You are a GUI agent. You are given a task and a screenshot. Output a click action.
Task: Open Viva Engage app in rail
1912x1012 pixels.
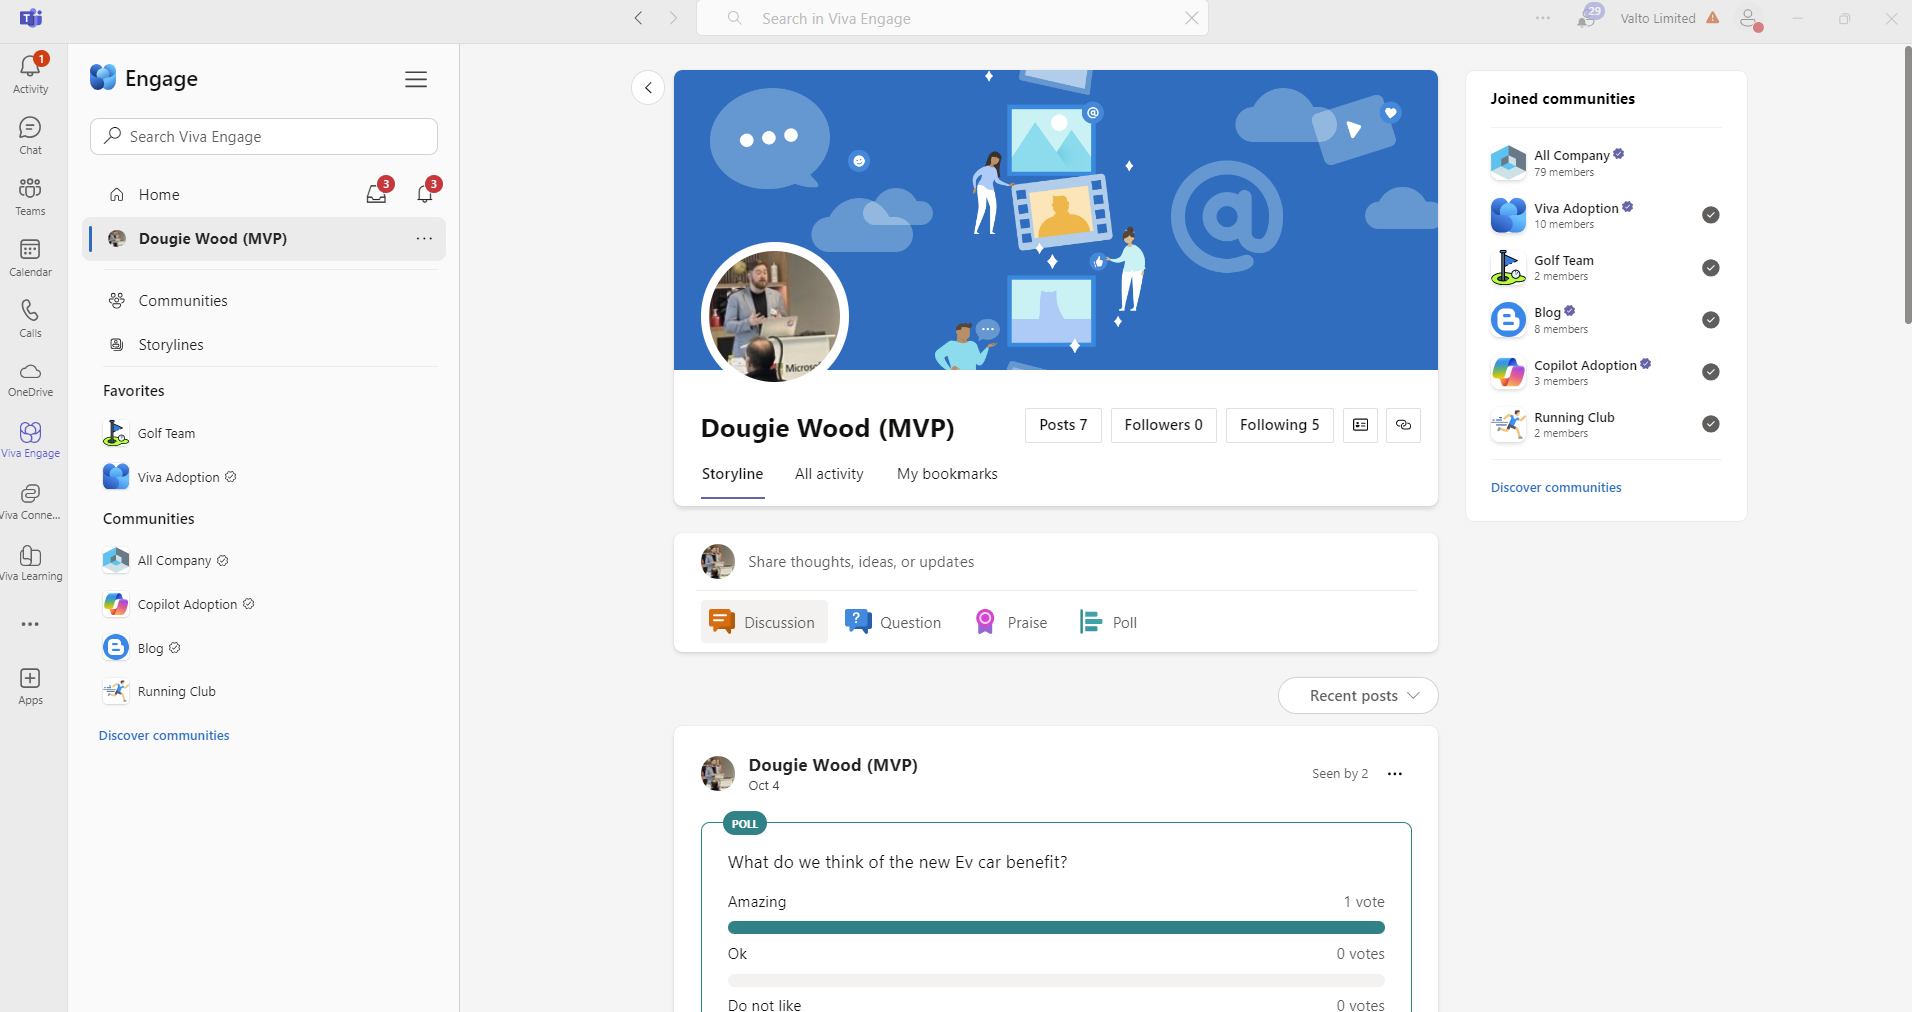[x=31, y=440]
